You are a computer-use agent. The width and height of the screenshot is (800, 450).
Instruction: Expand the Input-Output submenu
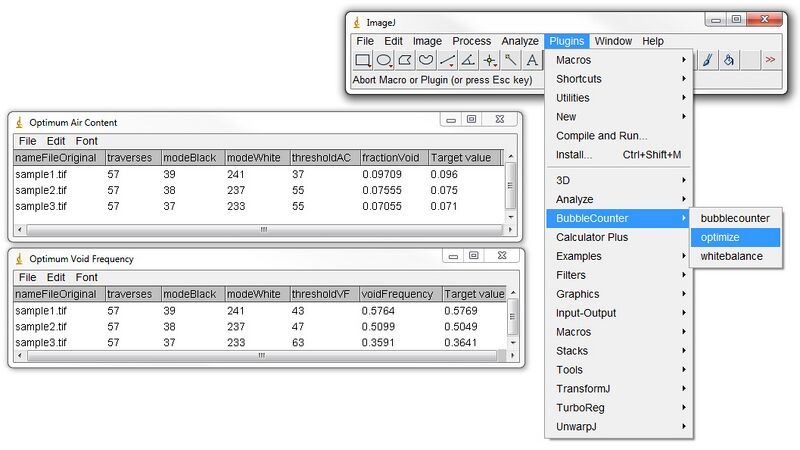click(x=618, y=313)
